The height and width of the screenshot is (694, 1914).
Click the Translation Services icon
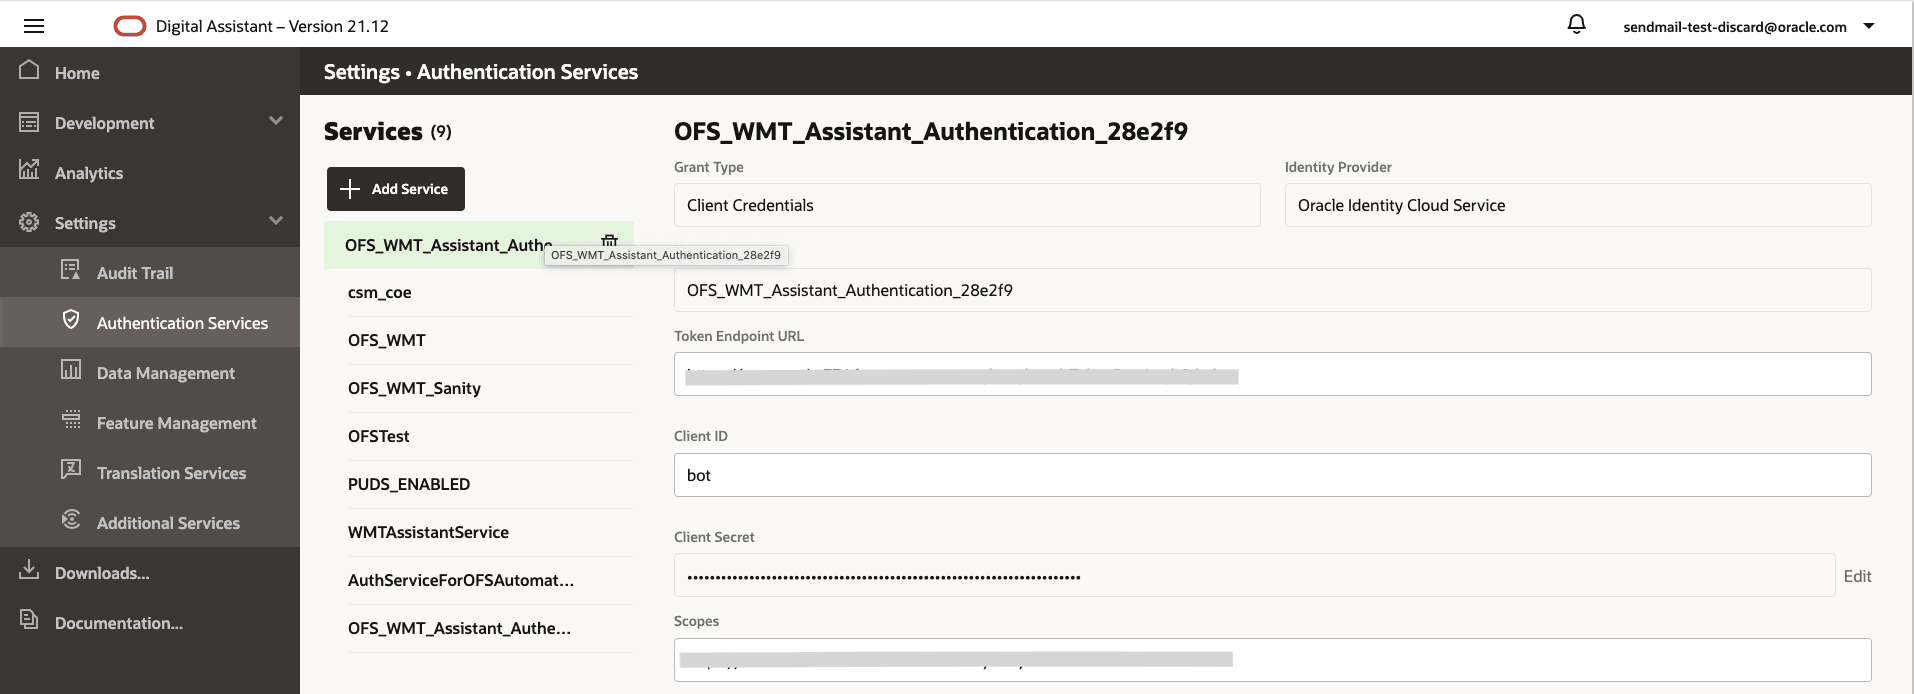[x=71, y=470]
